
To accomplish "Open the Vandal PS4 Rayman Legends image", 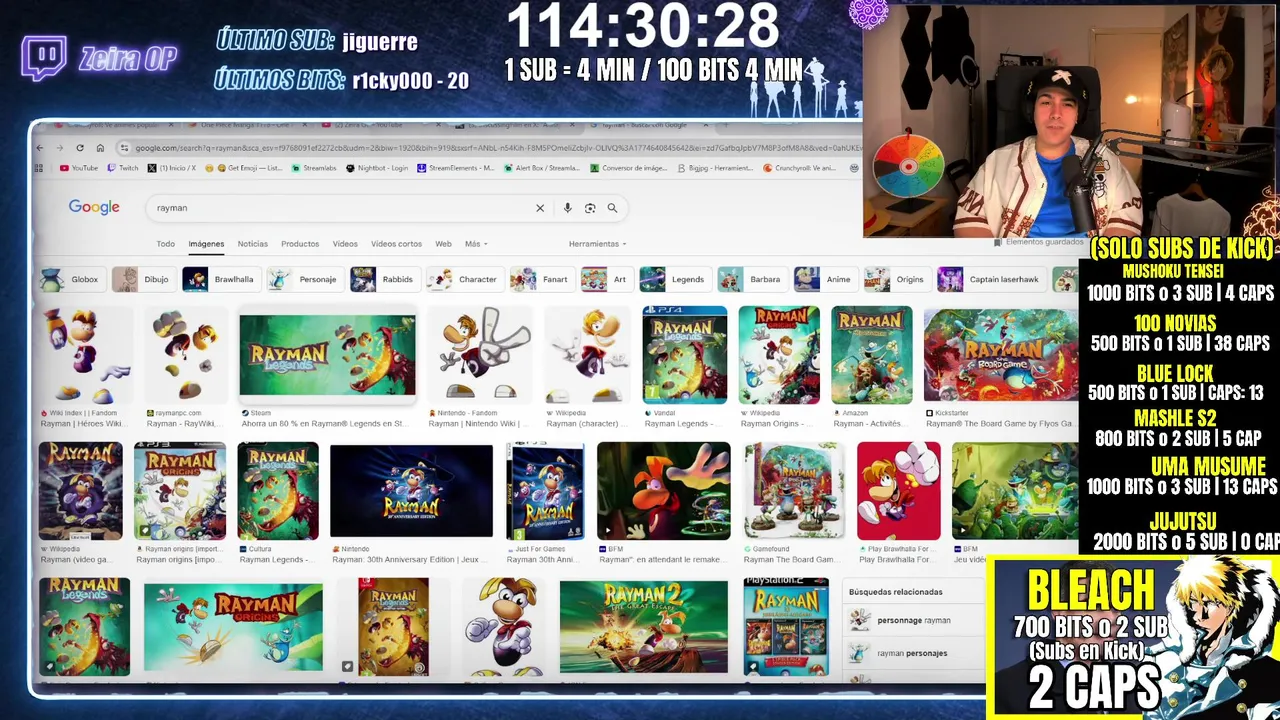I will pos(684,355).
